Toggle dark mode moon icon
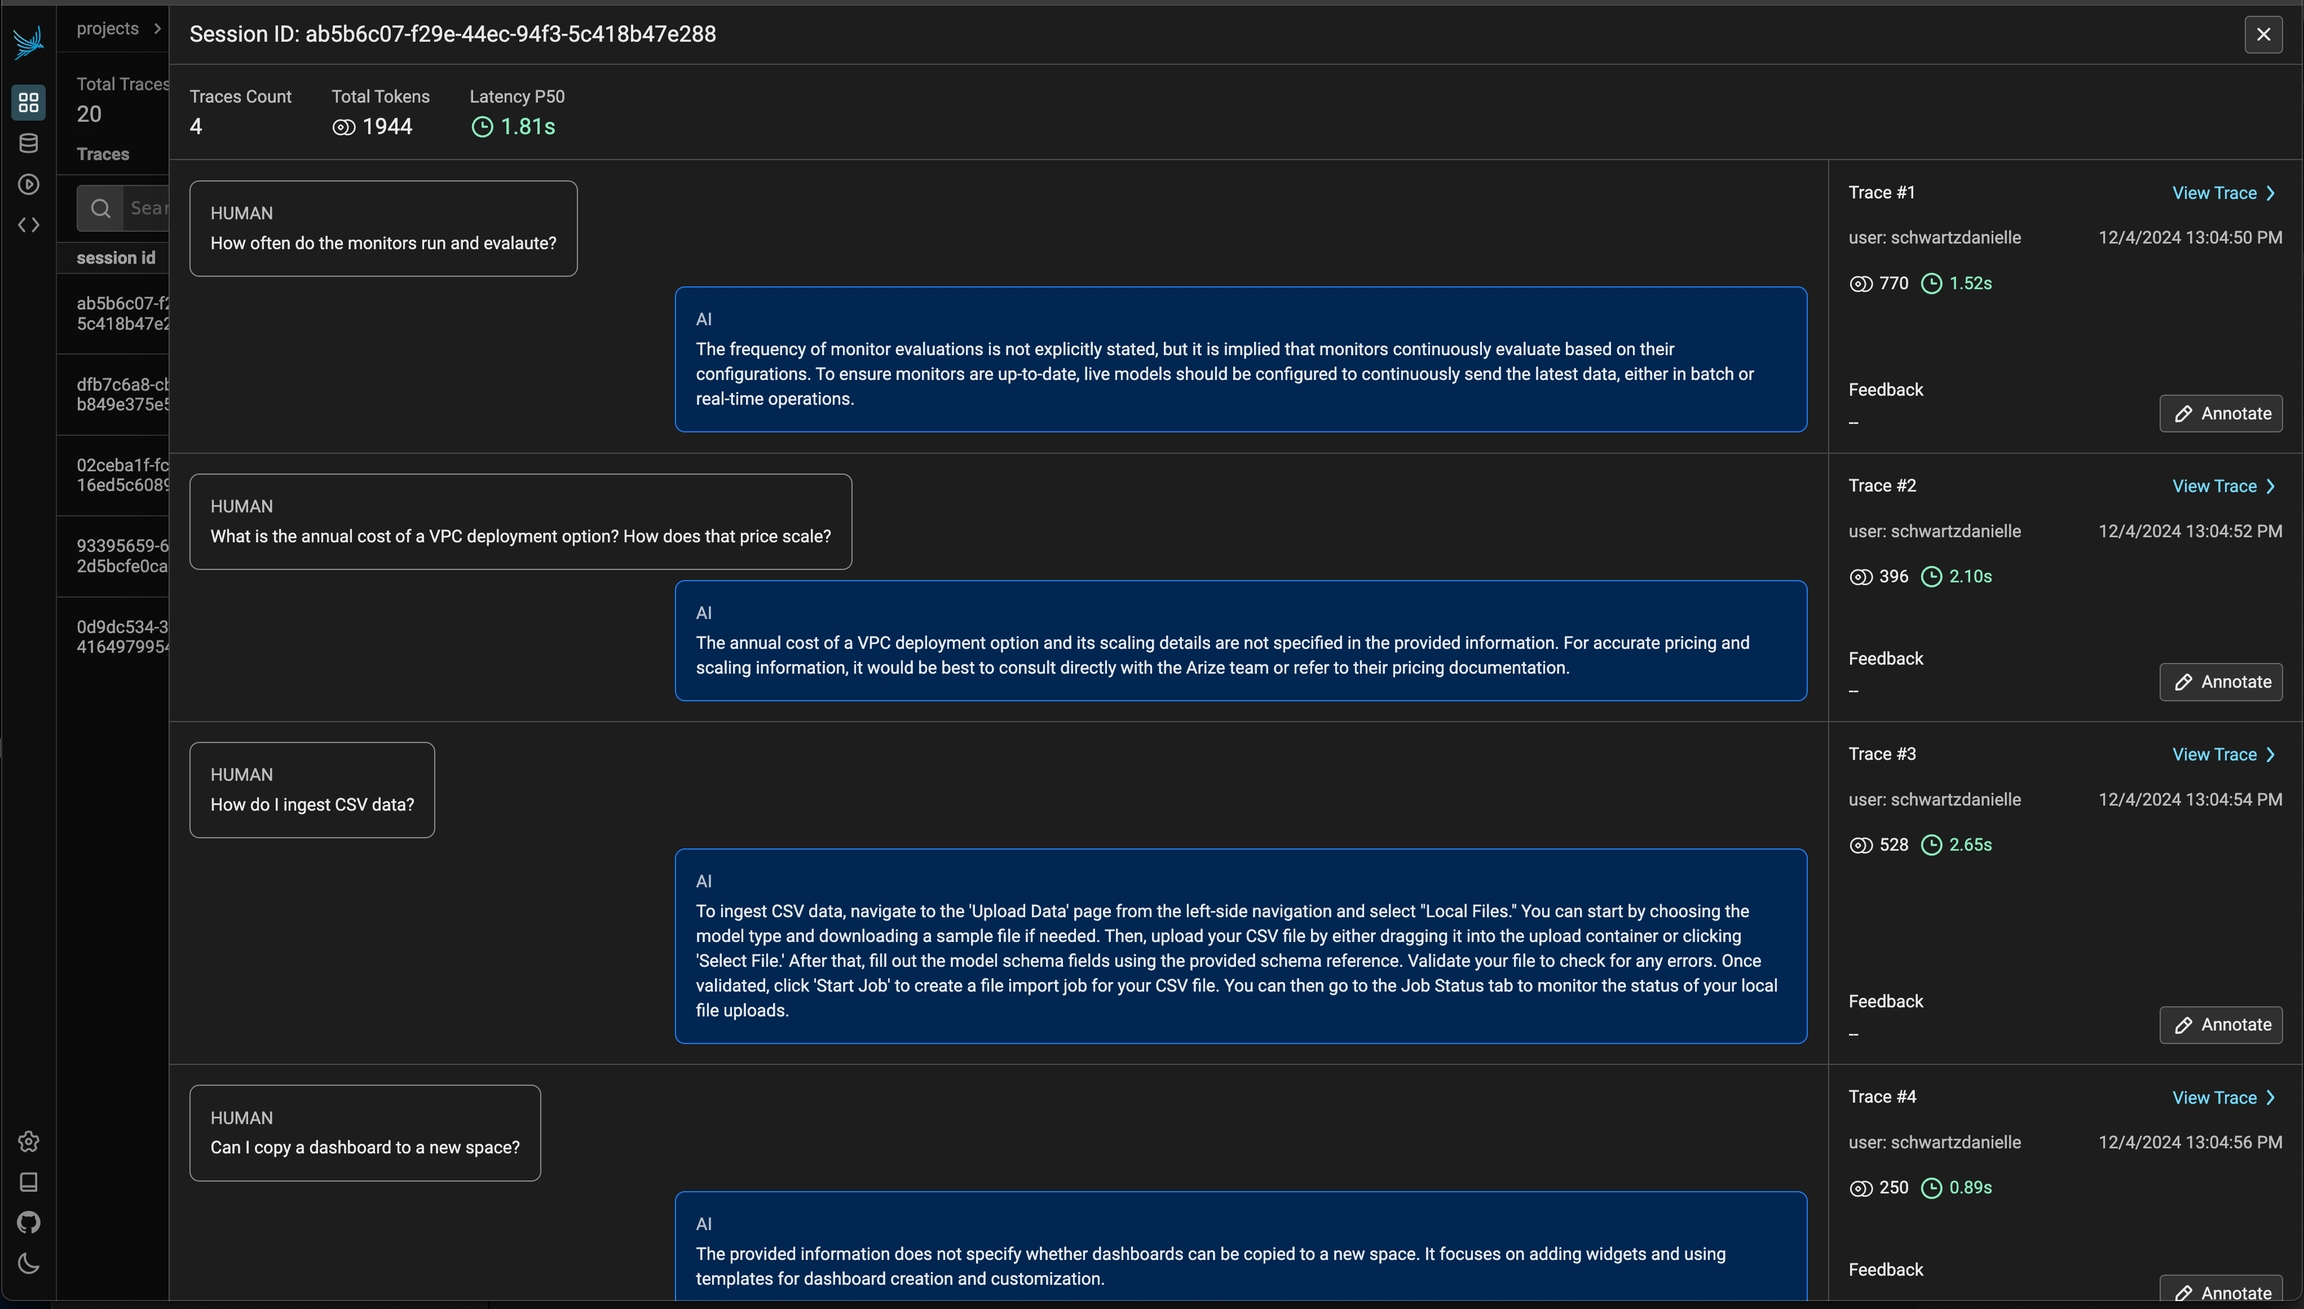This screenshot has height=1309, width=2304. click(x=28, y=1263)
